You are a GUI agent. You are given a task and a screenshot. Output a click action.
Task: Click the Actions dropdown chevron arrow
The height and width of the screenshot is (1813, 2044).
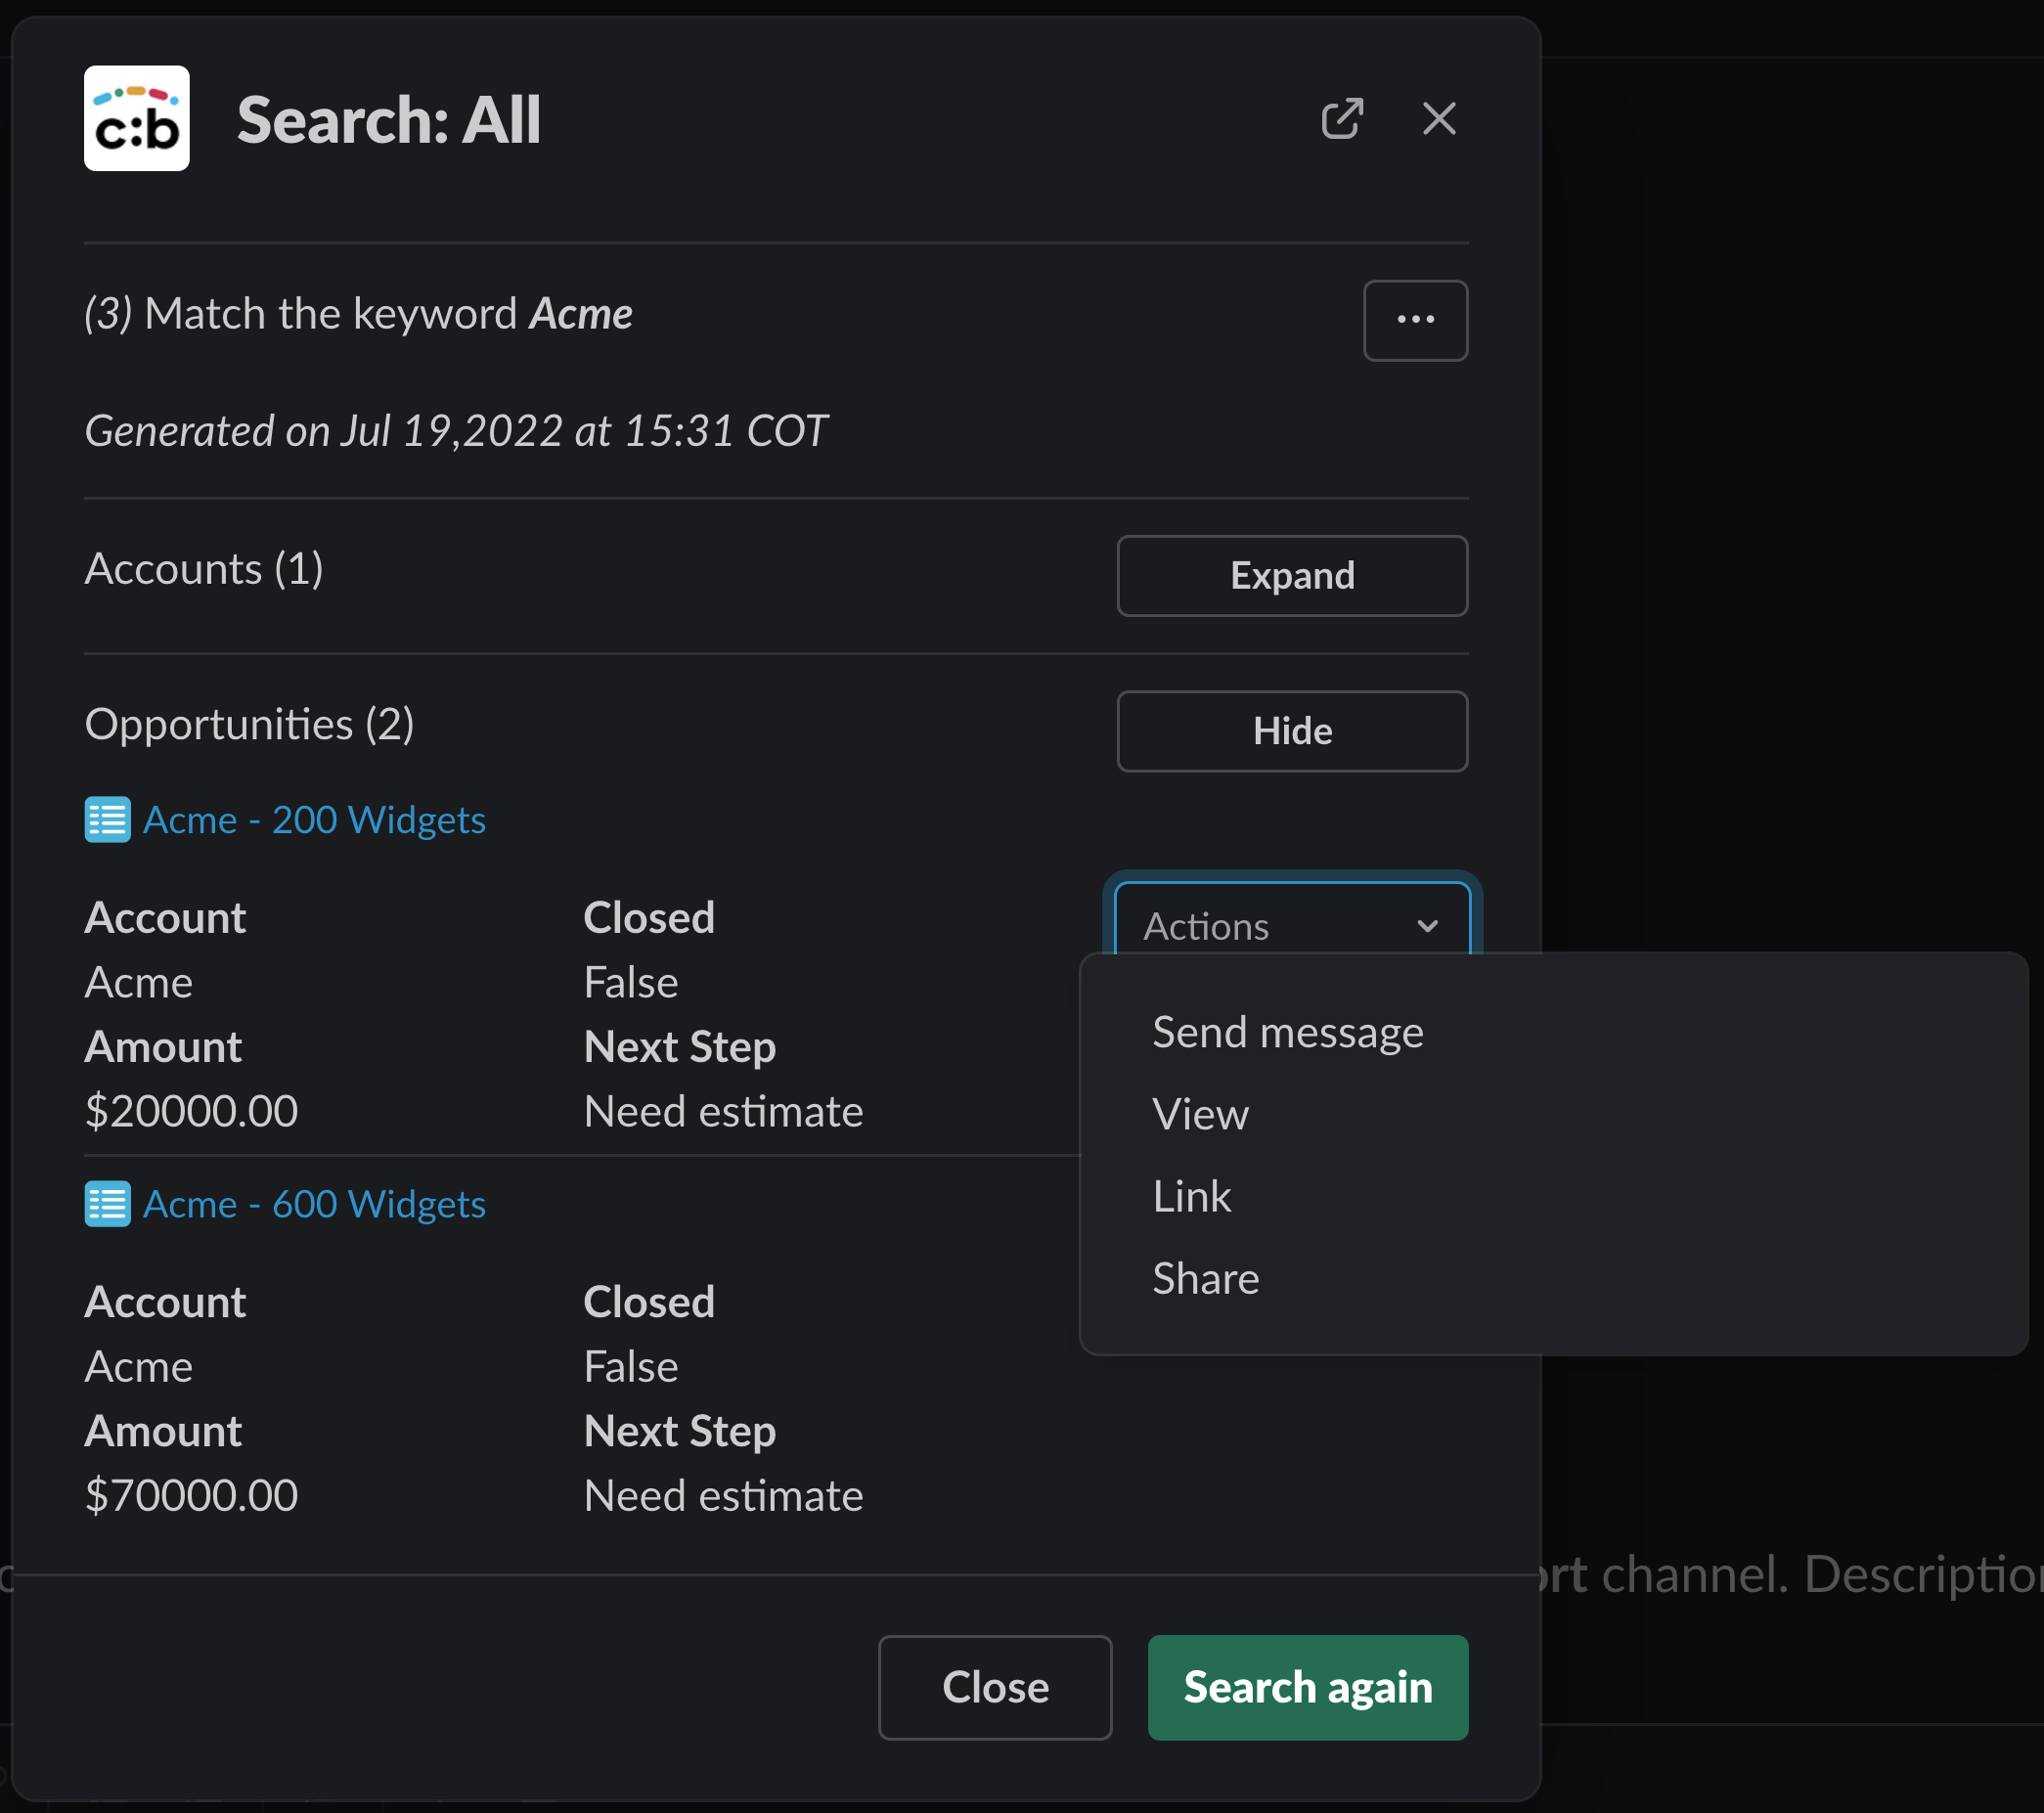[x=1427, y=926]
